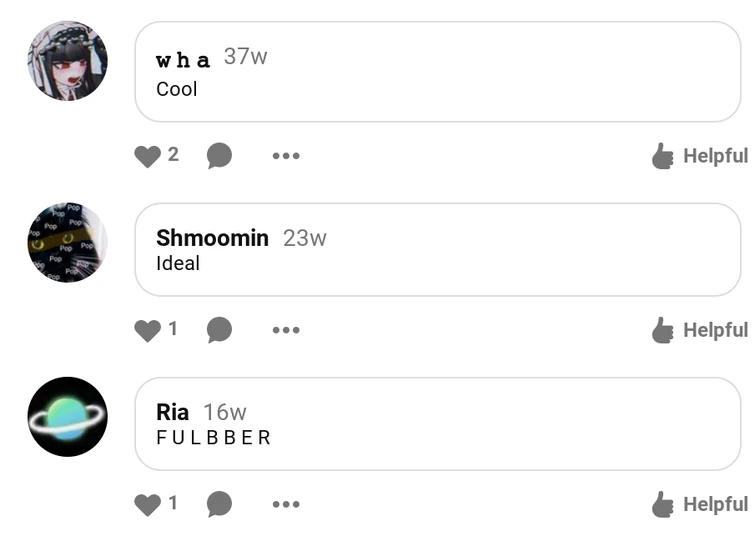Select the "F U L B B E R" comment text
Viewport: 755px width, 541px height.
(214, 438)
